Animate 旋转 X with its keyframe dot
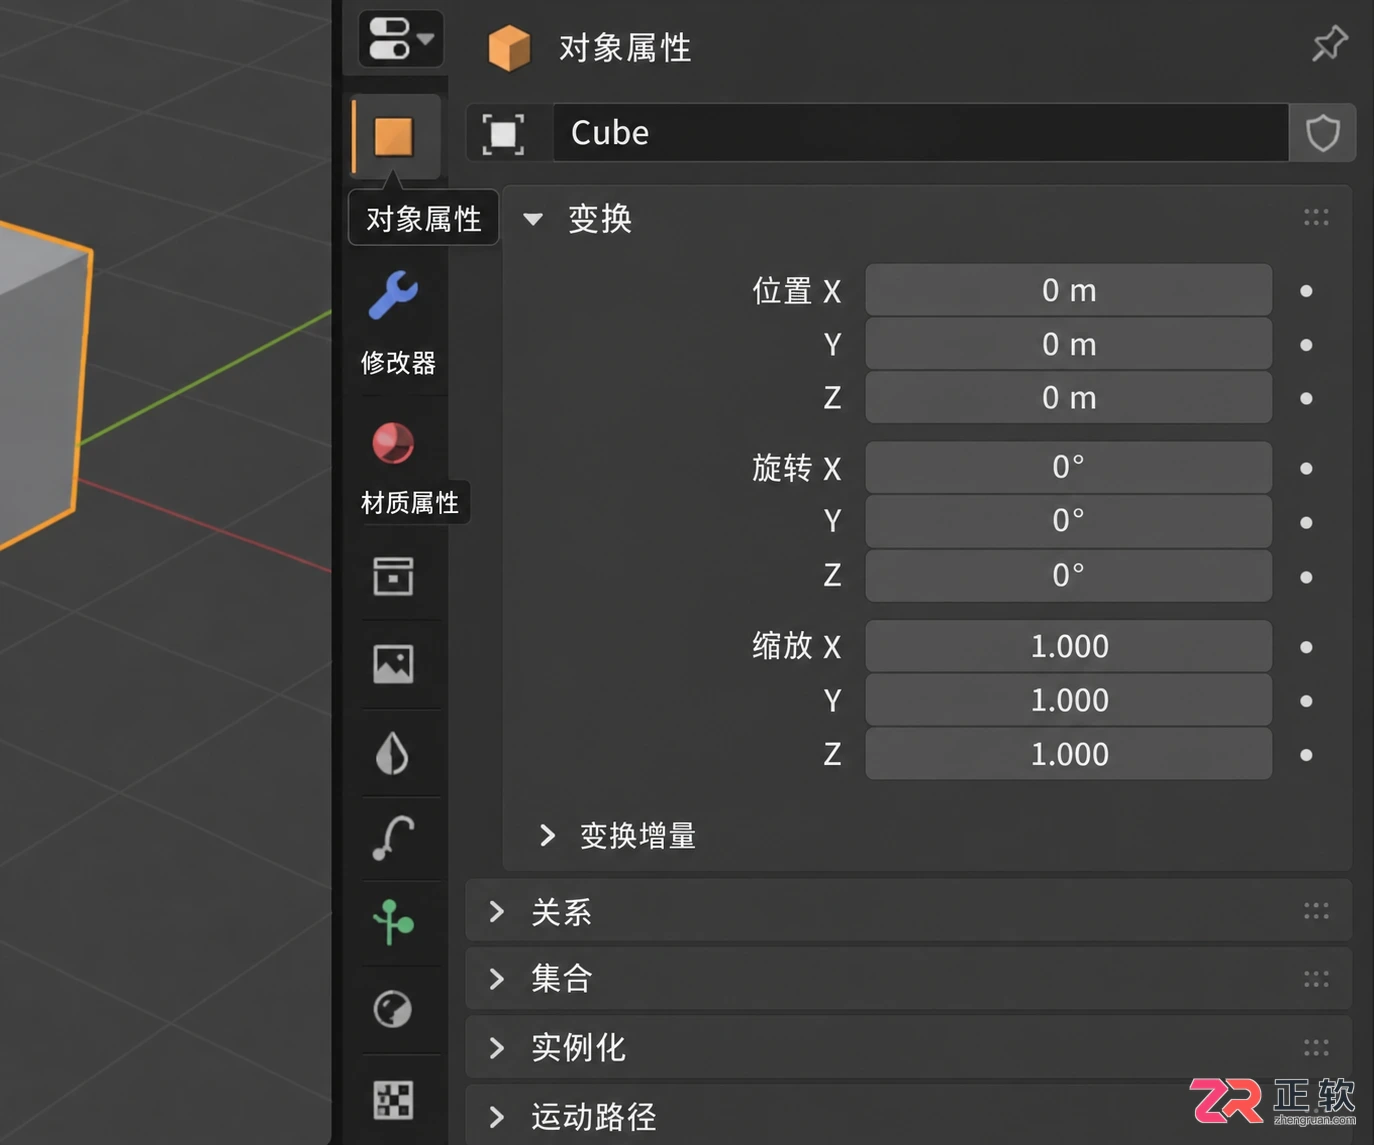The image size is (1374, 1145). tap(1306, 468)
